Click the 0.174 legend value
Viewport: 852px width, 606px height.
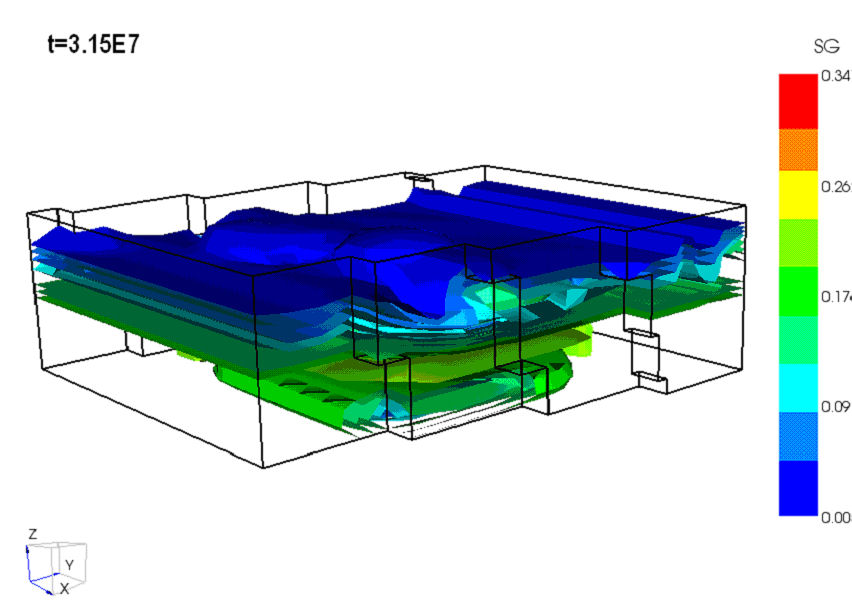tap(835, 298)
